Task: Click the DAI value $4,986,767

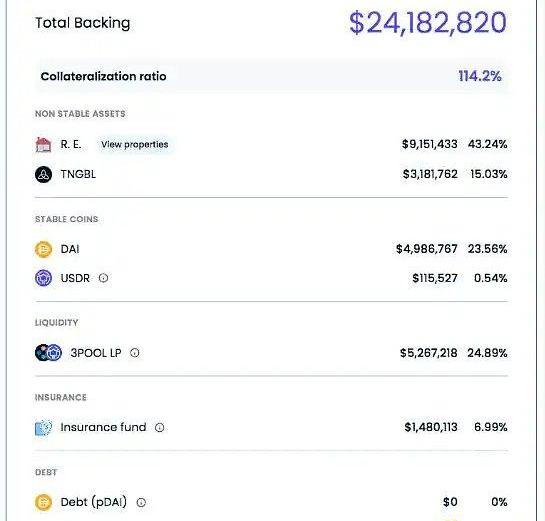Action: (427, 249)
